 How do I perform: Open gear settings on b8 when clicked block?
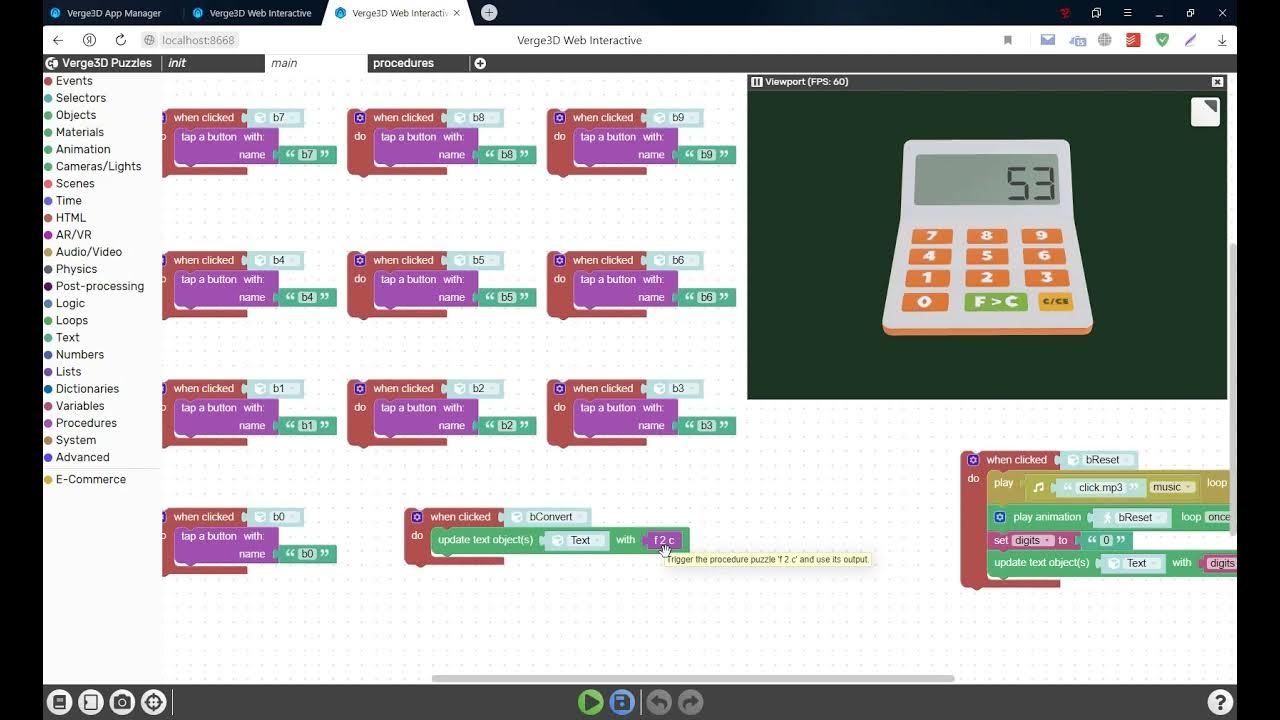tap(360, 118)
